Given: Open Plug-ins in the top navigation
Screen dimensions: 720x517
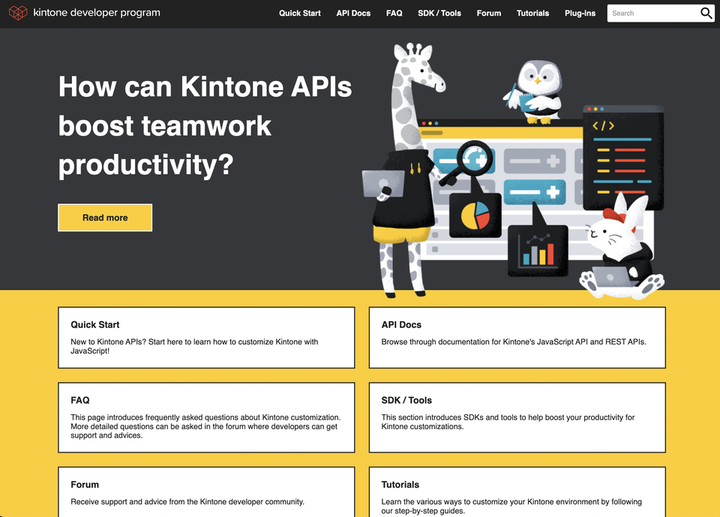Looking at the screenshot, I should point(580,13).
